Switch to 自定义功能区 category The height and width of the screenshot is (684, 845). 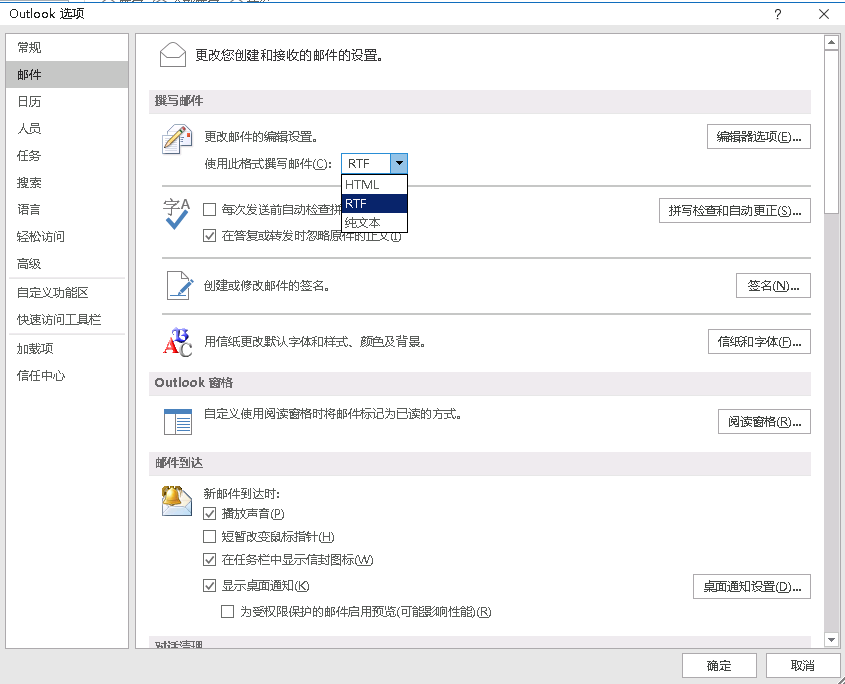pos(67,293)
